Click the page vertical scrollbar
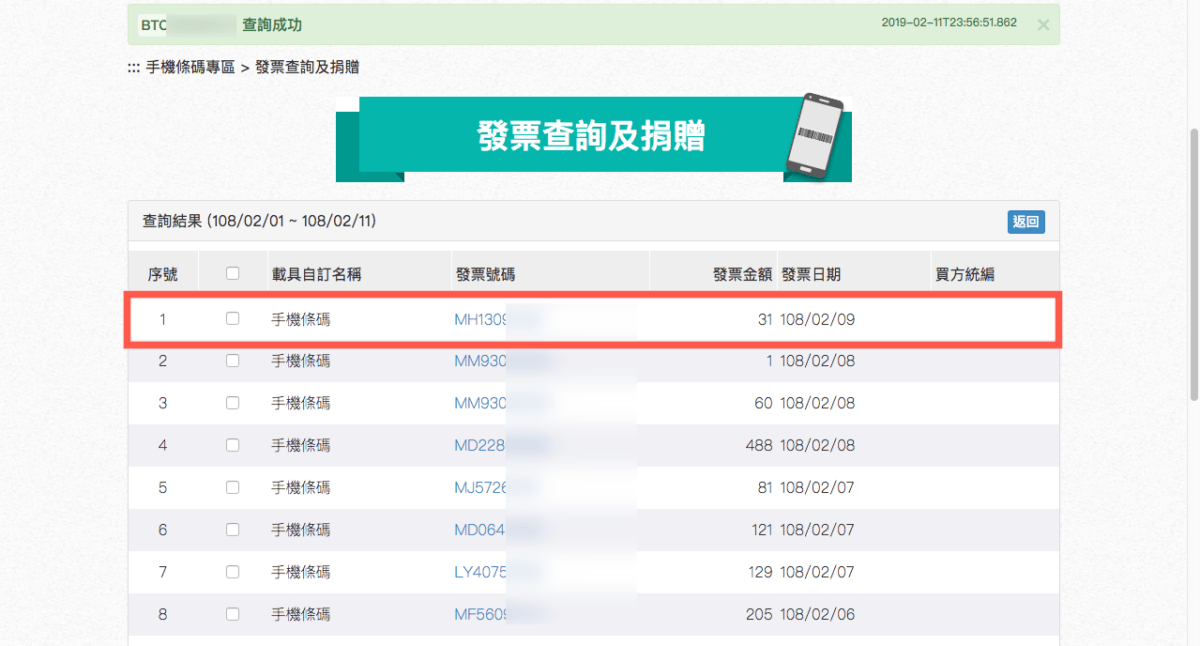Image resolution: width=1200 pixels, height=646 pixels. coord(1193,265)
